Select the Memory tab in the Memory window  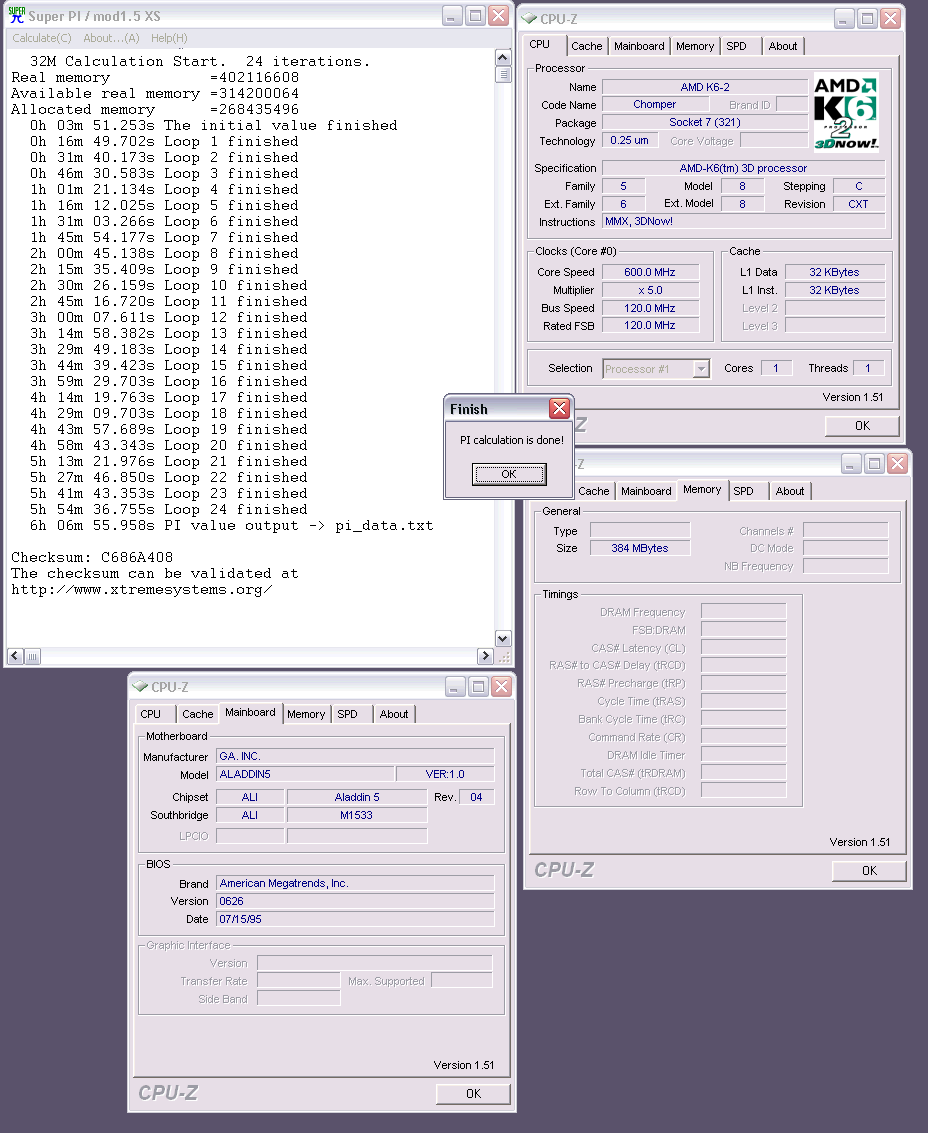(x=702, y=490)
